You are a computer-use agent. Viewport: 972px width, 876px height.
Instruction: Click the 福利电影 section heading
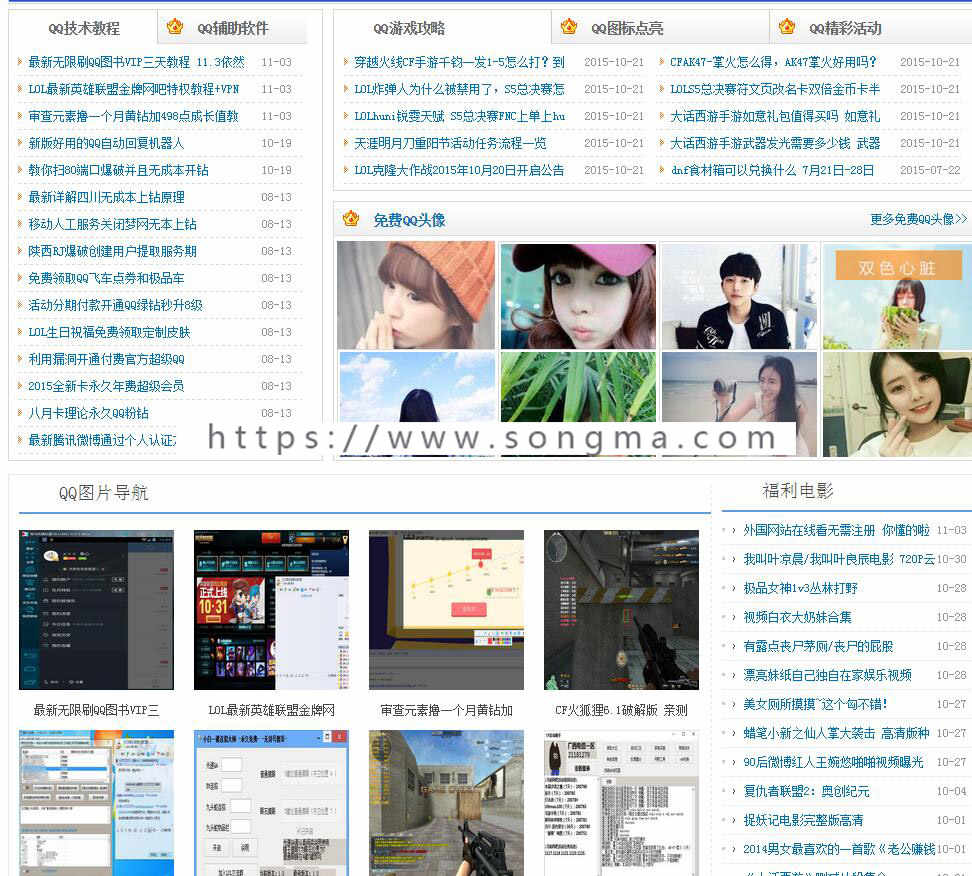(798, 491)
